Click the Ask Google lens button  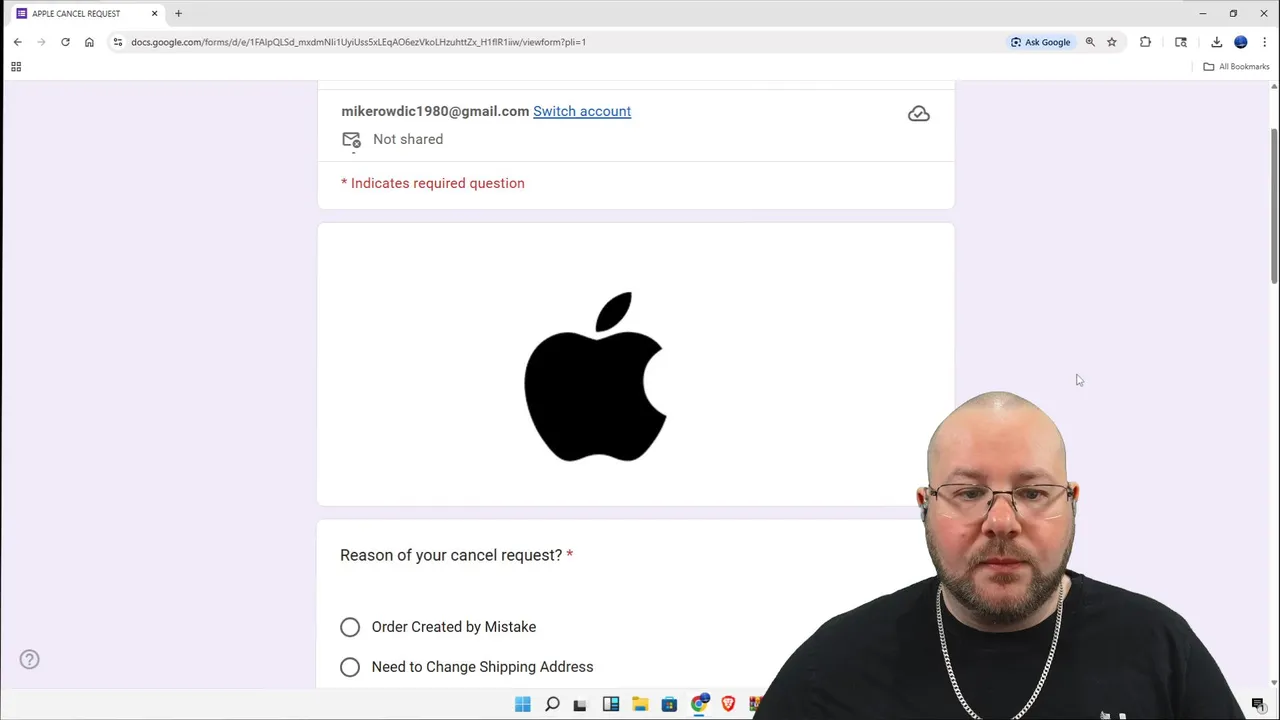(x=1040, y=42)
